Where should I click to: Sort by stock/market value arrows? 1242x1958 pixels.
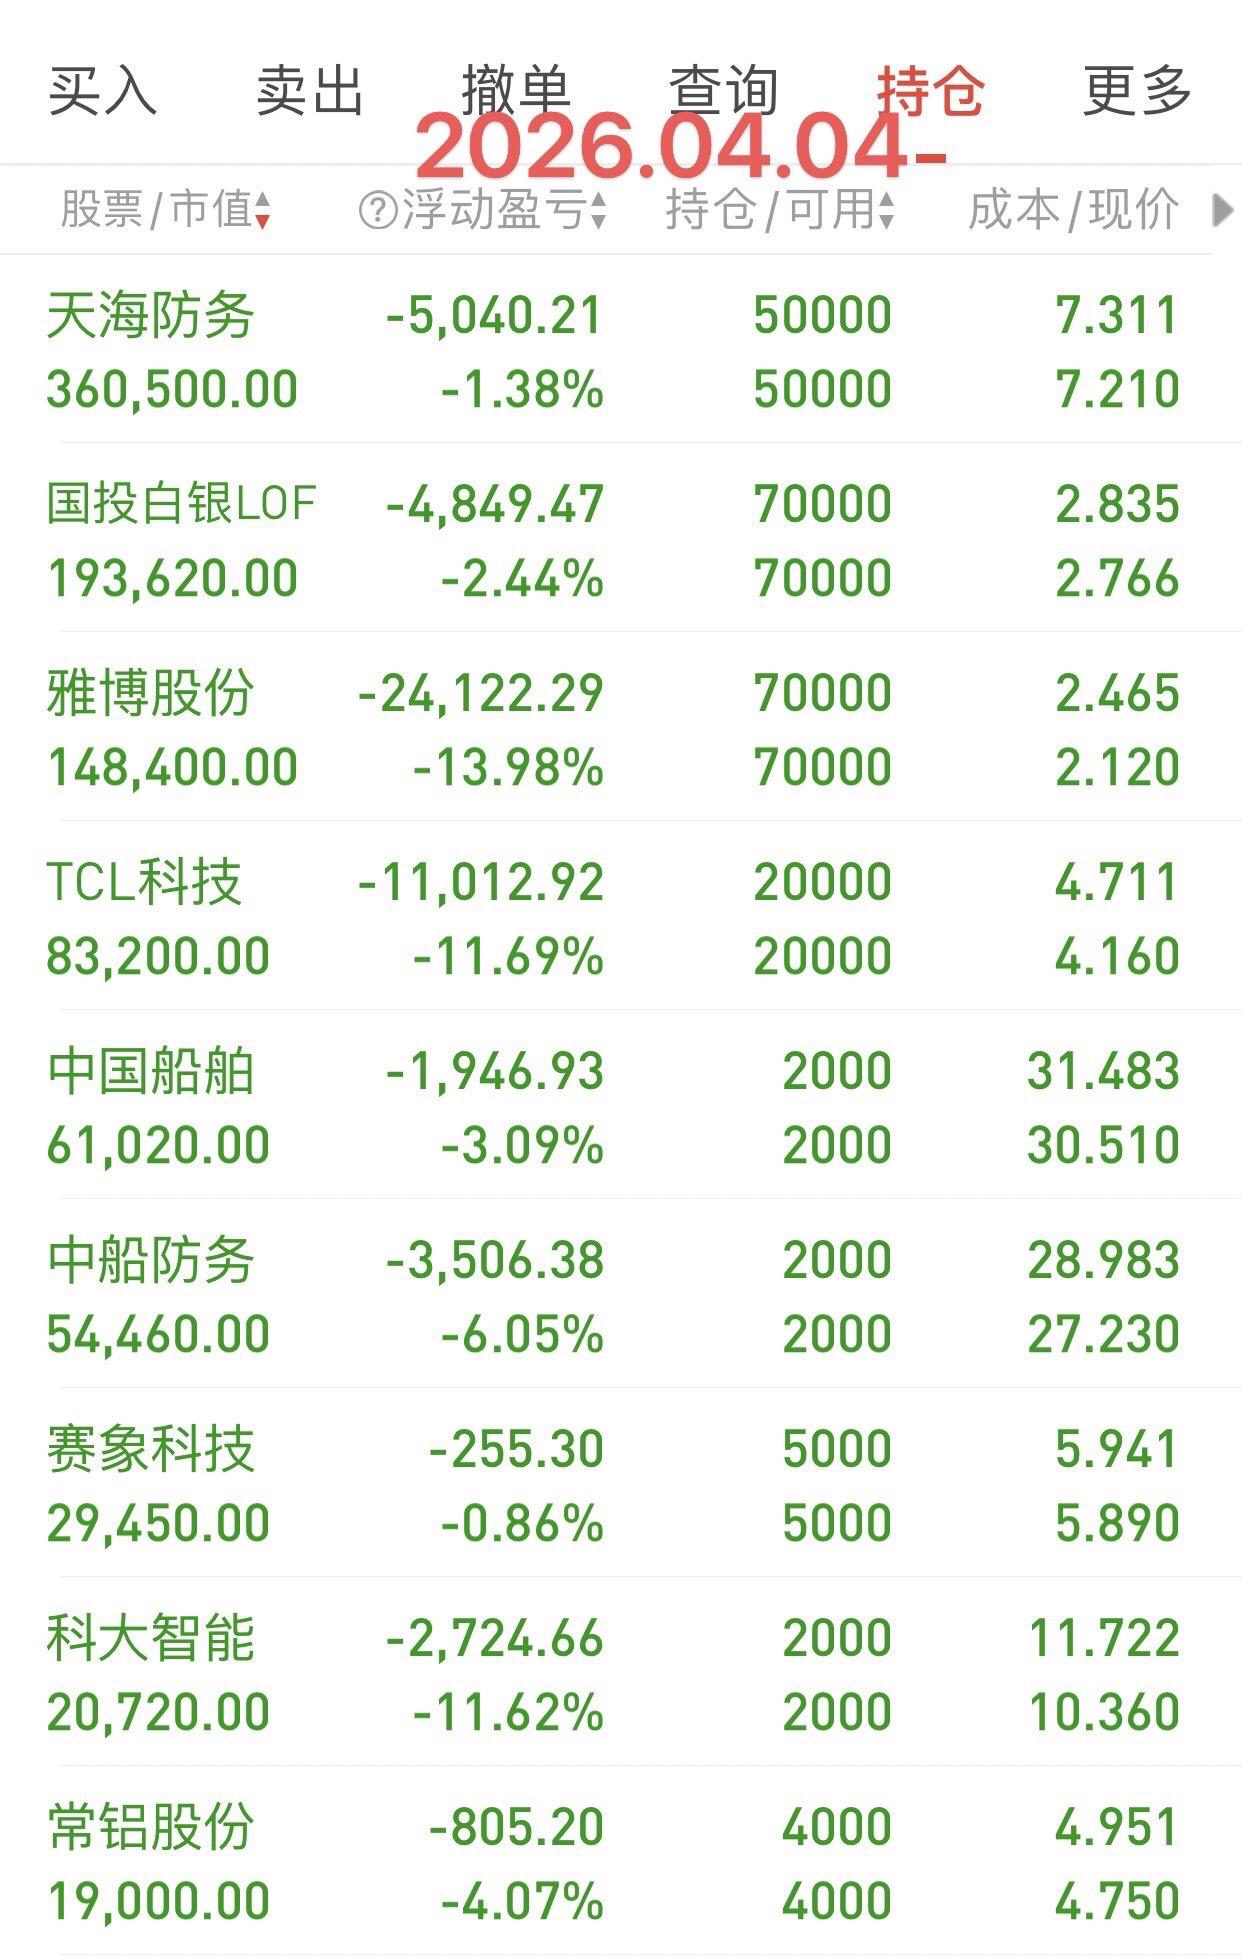click(262, 211)
